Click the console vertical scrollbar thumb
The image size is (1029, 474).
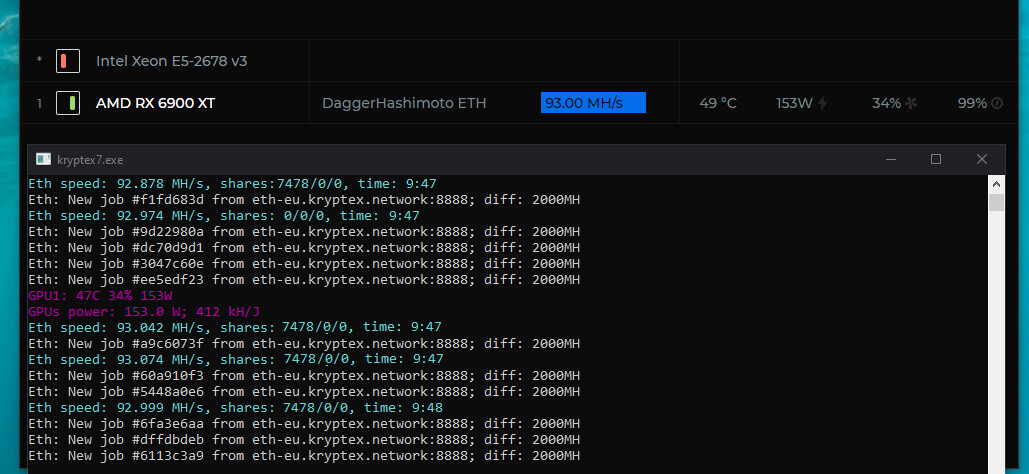pyautogui.click(x=996, y=202)
